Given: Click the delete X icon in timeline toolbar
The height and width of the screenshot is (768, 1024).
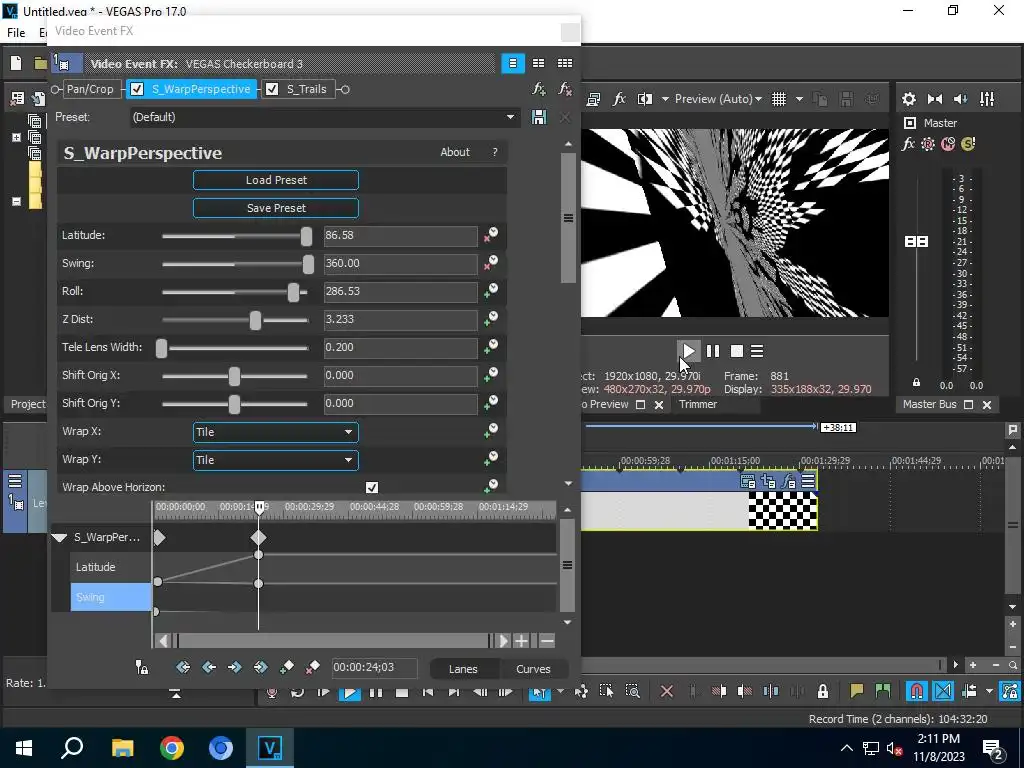Looking at the screenshot, I should [667, 691].
